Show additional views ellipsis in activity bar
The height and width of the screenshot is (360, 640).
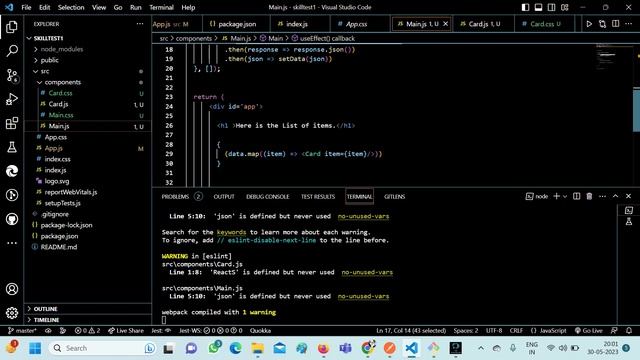click(x=12, y=243)
